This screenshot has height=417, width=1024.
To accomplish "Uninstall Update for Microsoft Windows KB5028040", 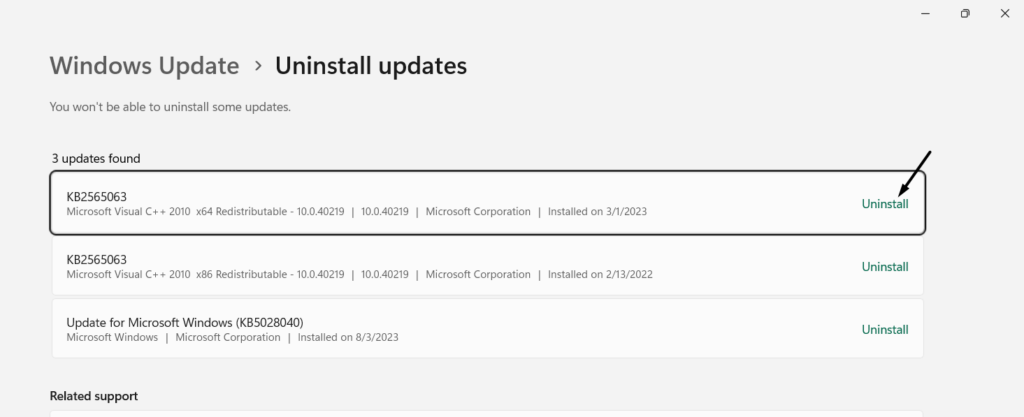I will 884,329.
